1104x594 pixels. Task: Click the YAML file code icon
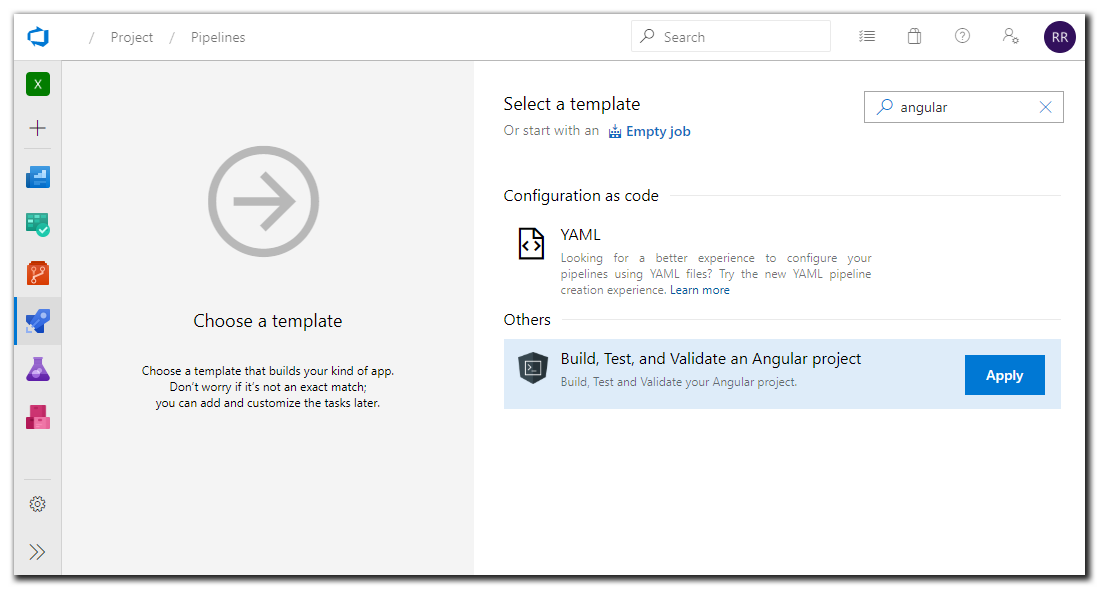pos(532,244)
